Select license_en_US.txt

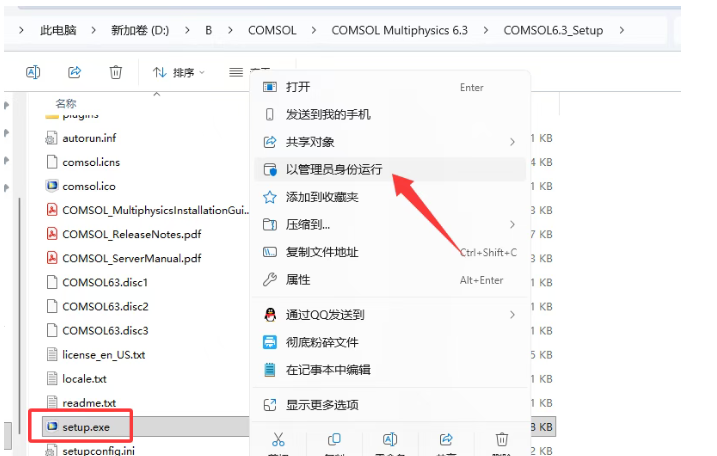[104, 354]
